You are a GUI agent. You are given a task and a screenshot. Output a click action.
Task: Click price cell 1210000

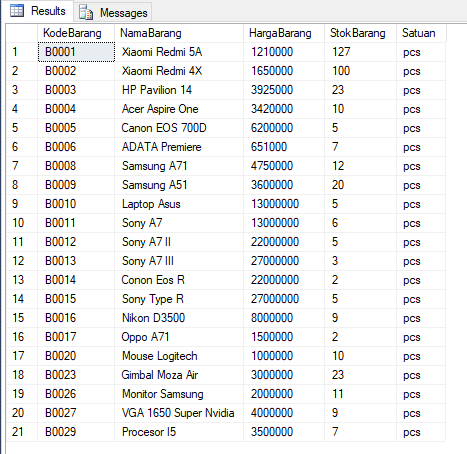pos(284,52)
